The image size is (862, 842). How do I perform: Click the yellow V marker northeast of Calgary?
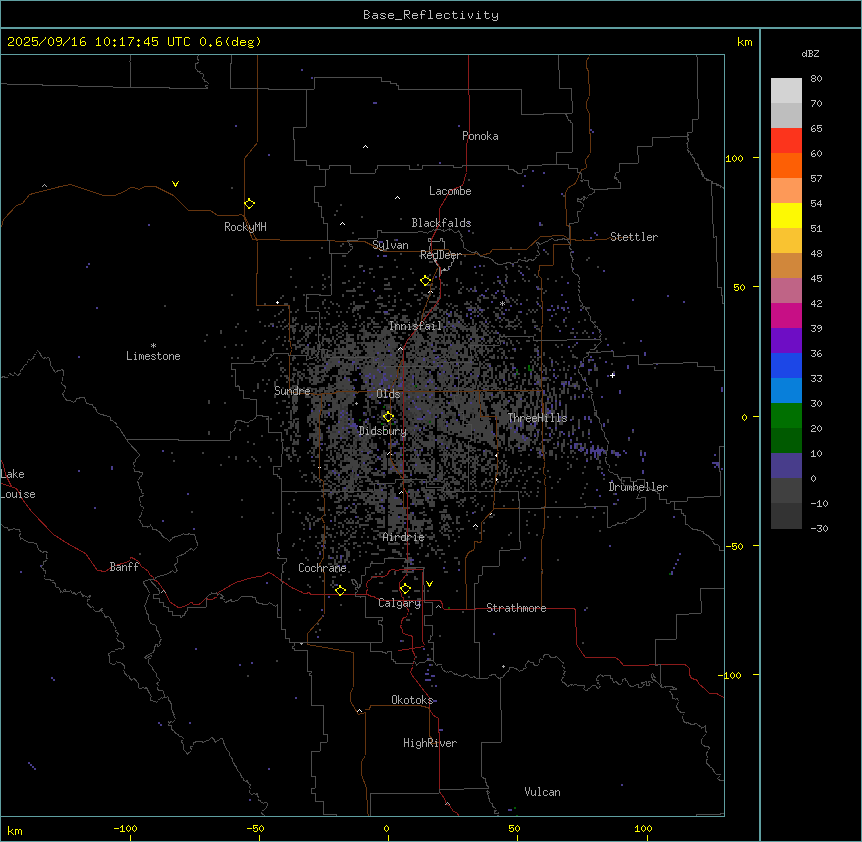click(x=429, y=584)
